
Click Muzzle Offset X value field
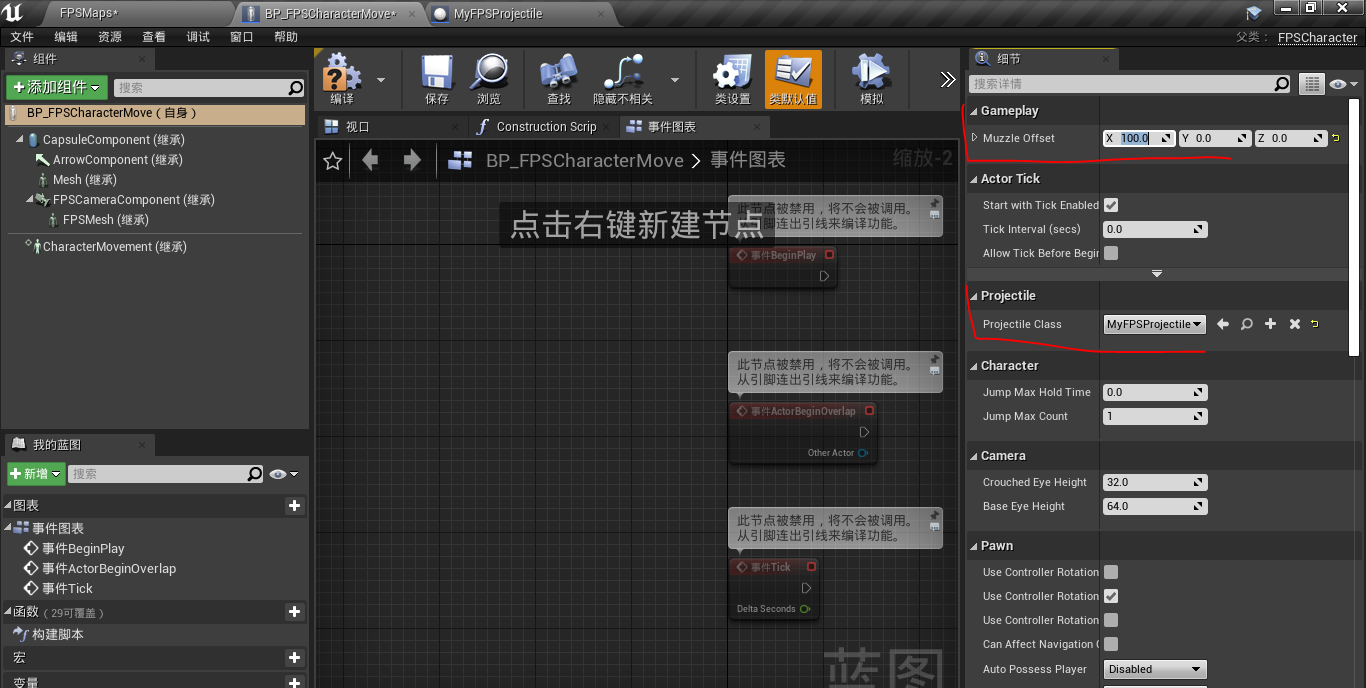(1139, 138)
